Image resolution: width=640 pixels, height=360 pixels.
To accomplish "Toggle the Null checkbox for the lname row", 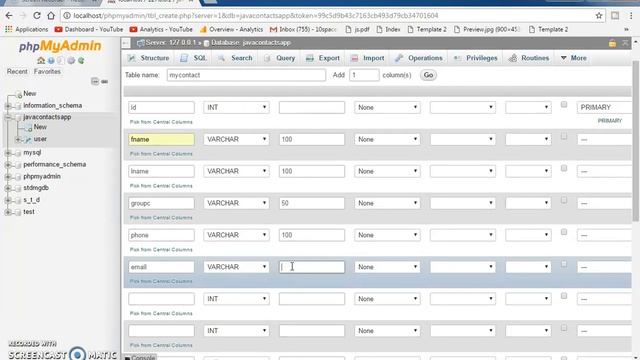I will point(564,168).
